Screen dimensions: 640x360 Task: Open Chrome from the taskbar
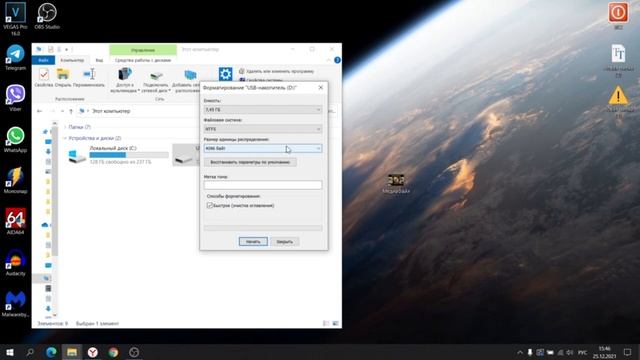[x=113, y=352]
